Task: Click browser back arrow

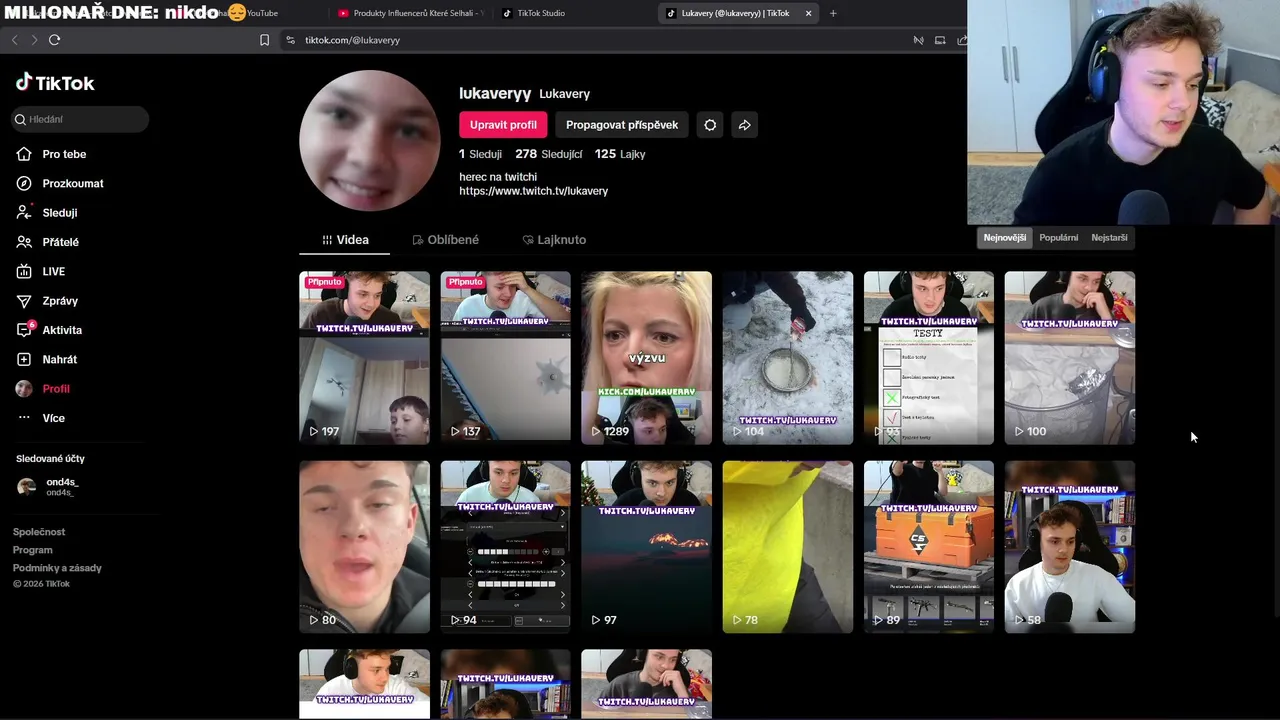Action: tap(15, 40)
